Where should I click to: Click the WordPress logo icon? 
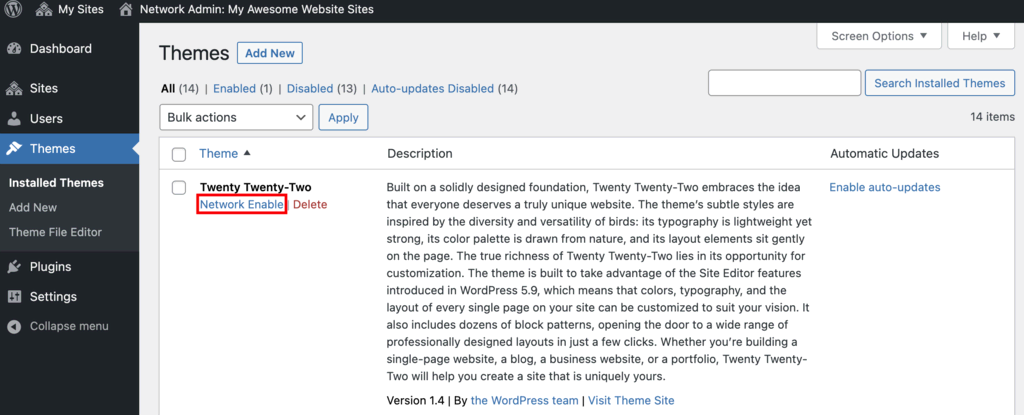[14, 10]
